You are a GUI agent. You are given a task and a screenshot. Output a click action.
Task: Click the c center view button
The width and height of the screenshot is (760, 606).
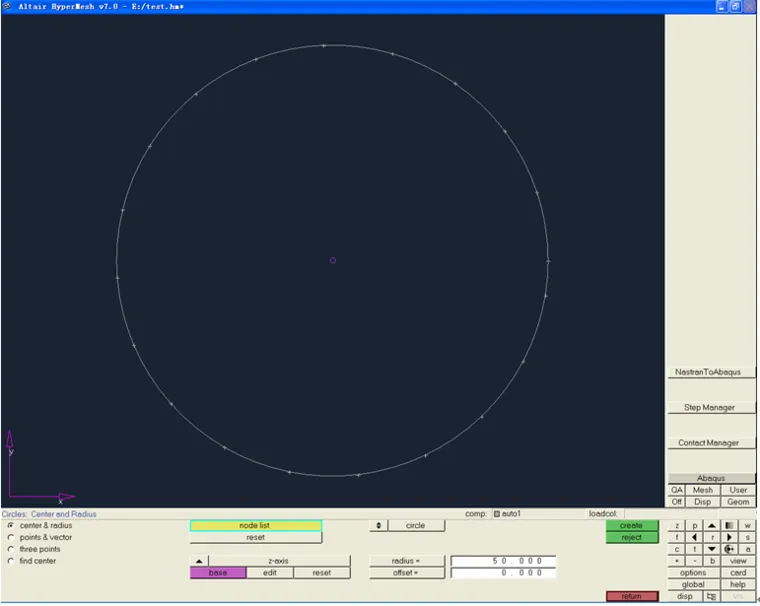[677, 549]
